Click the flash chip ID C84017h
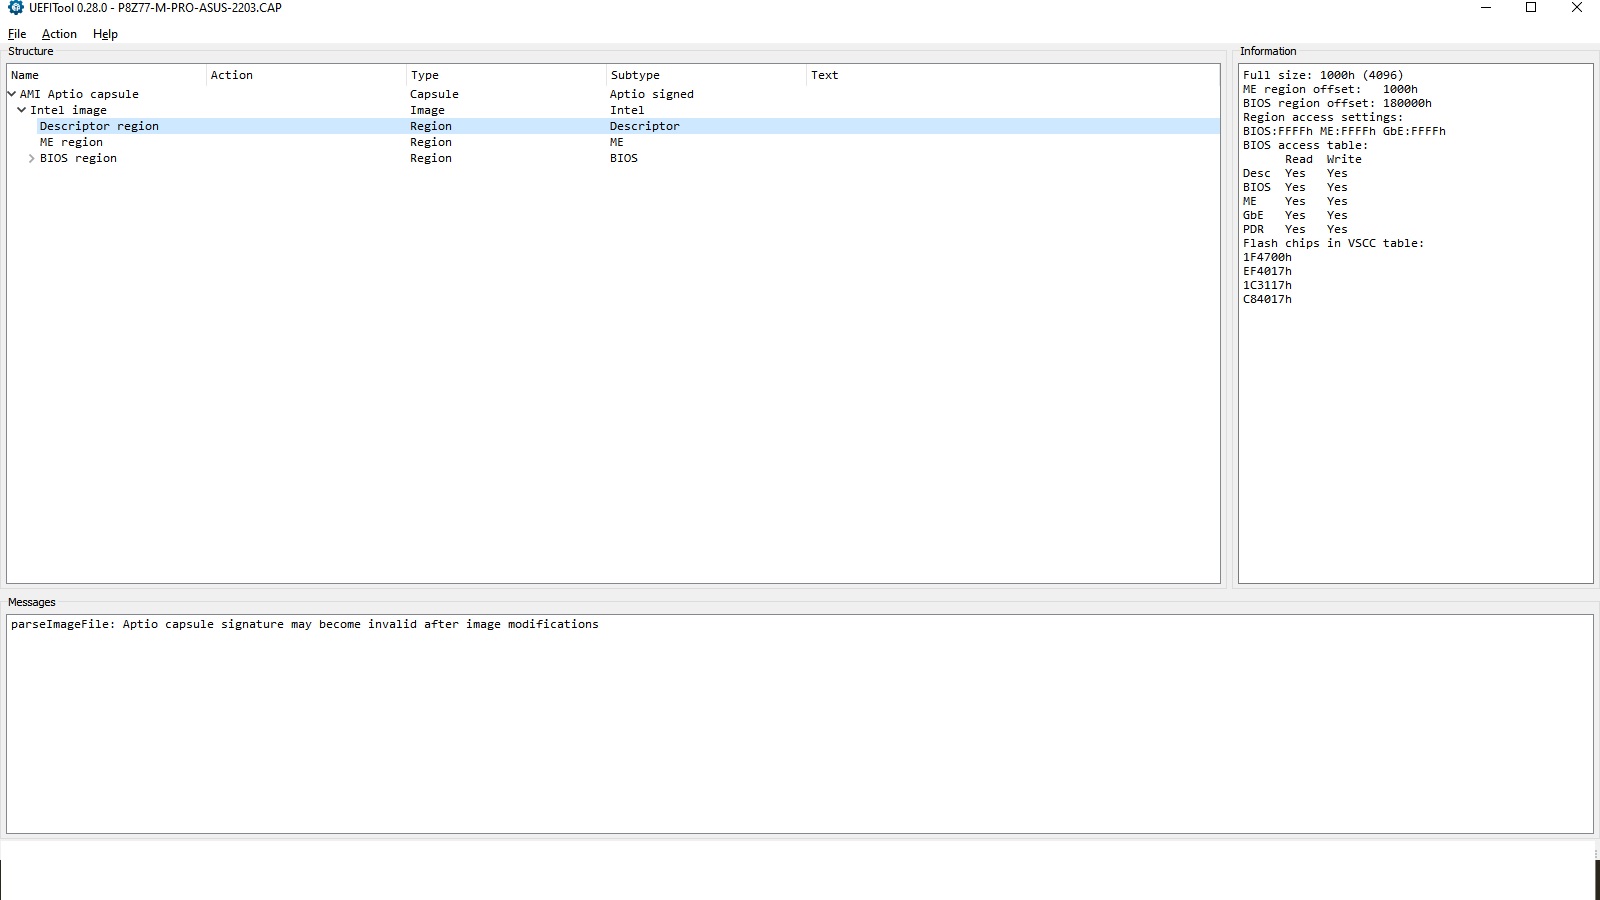This screenshot has height=900, width=1600. pyautogui.click(x=1267, y=299)
